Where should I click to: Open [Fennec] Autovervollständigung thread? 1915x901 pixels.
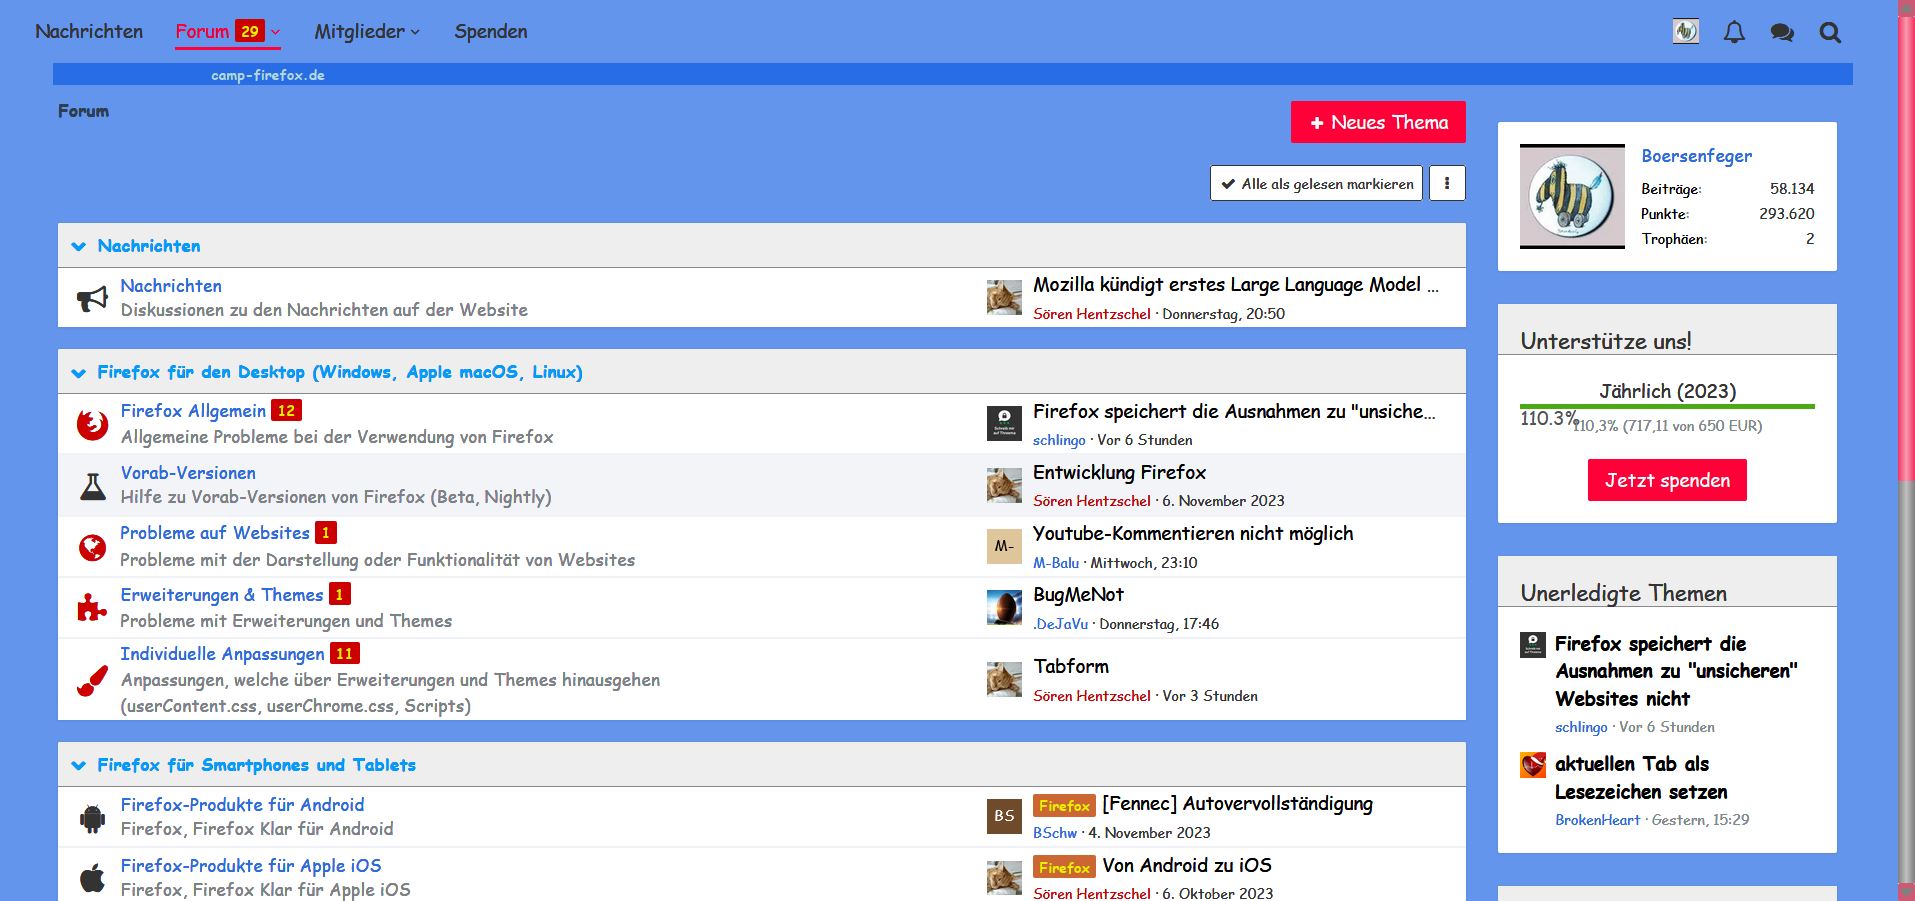click(1237, 804)
